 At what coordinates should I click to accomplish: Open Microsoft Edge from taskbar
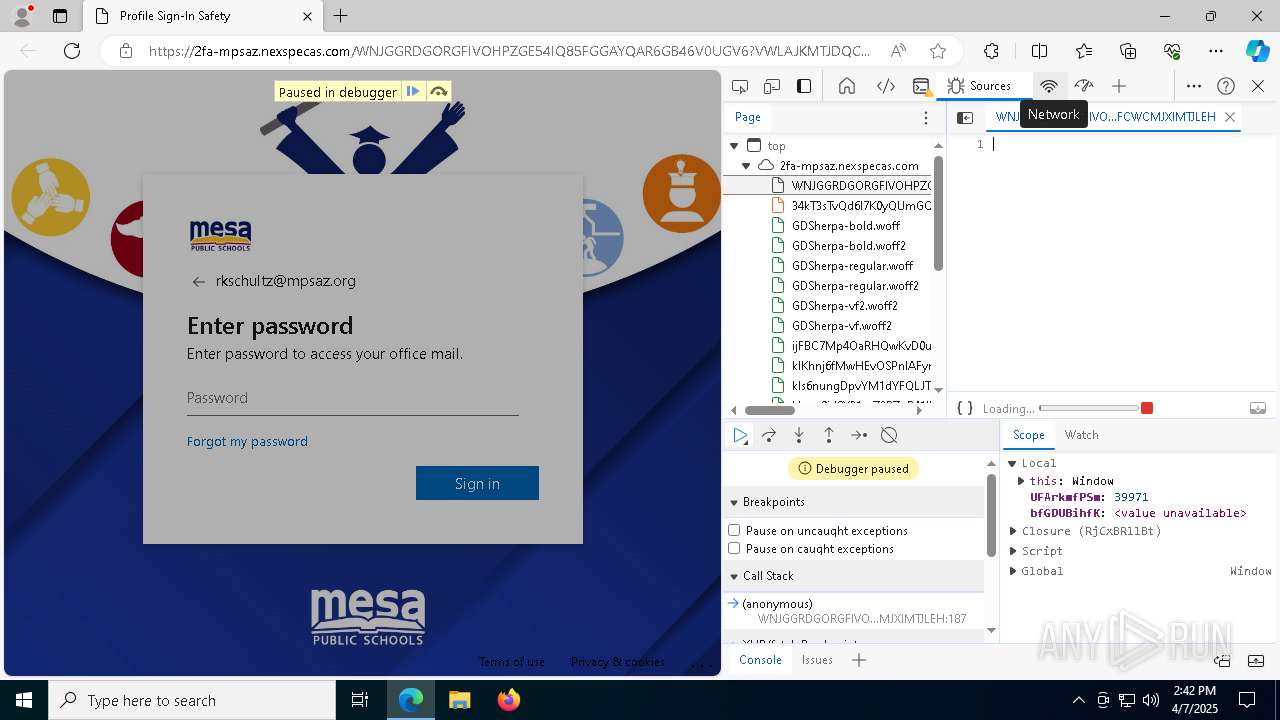411,700
